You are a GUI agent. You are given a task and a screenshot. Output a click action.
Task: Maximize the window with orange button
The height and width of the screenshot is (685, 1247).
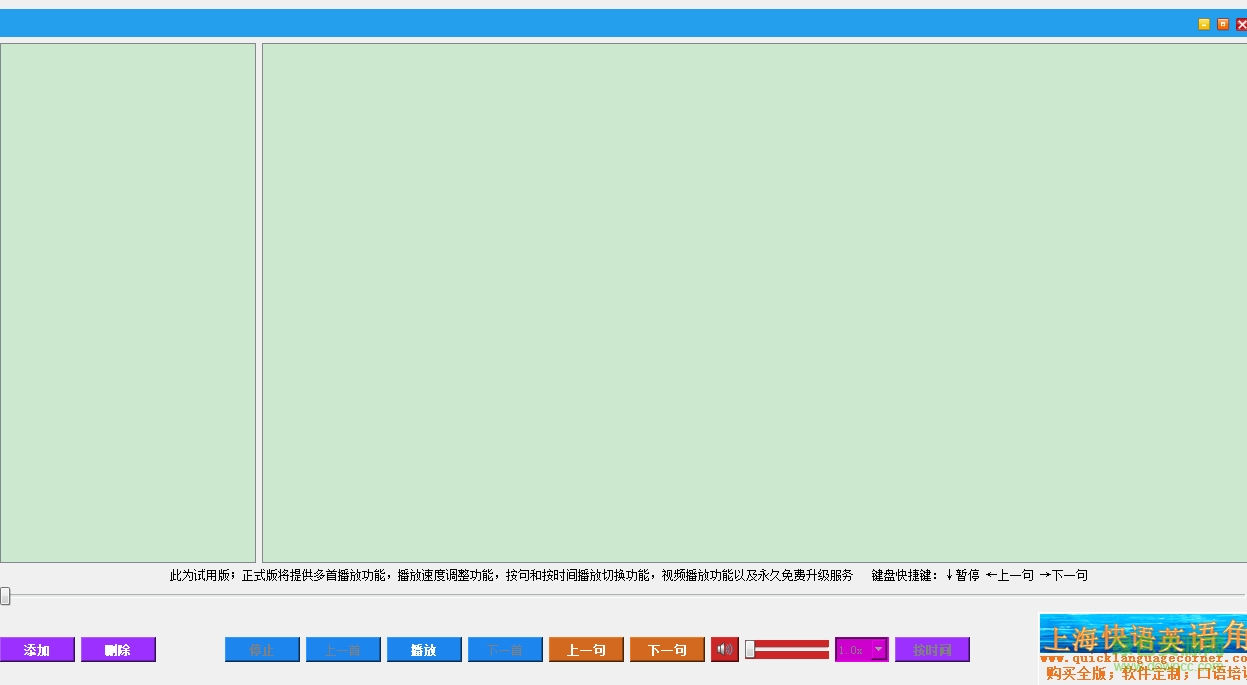[1223, 24]
